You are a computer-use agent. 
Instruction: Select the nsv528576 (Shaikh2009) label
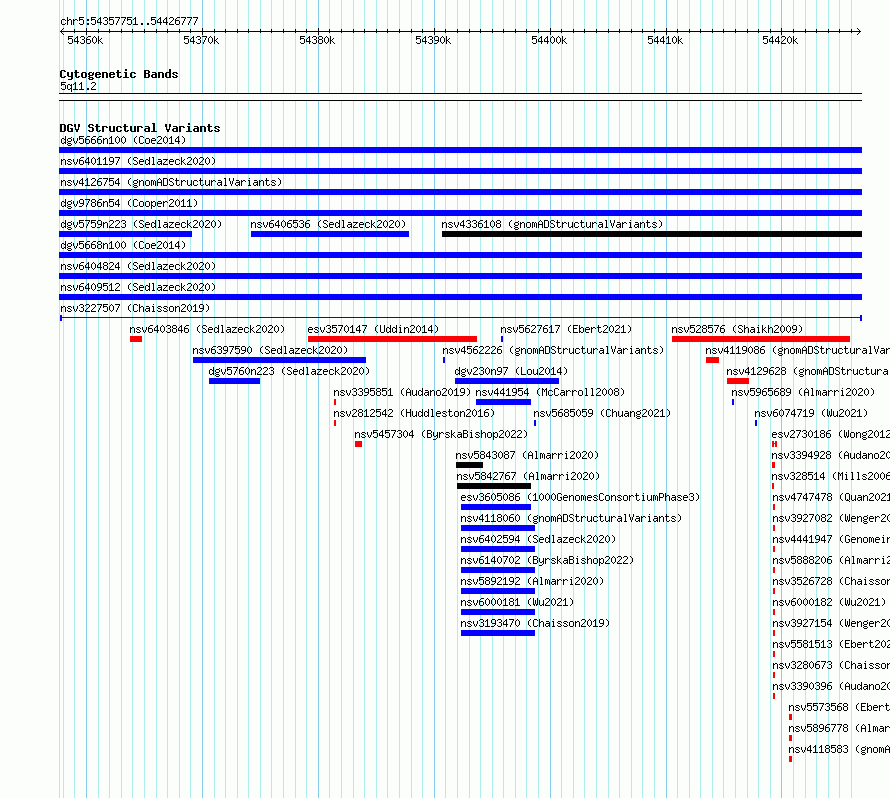point(737,329)
